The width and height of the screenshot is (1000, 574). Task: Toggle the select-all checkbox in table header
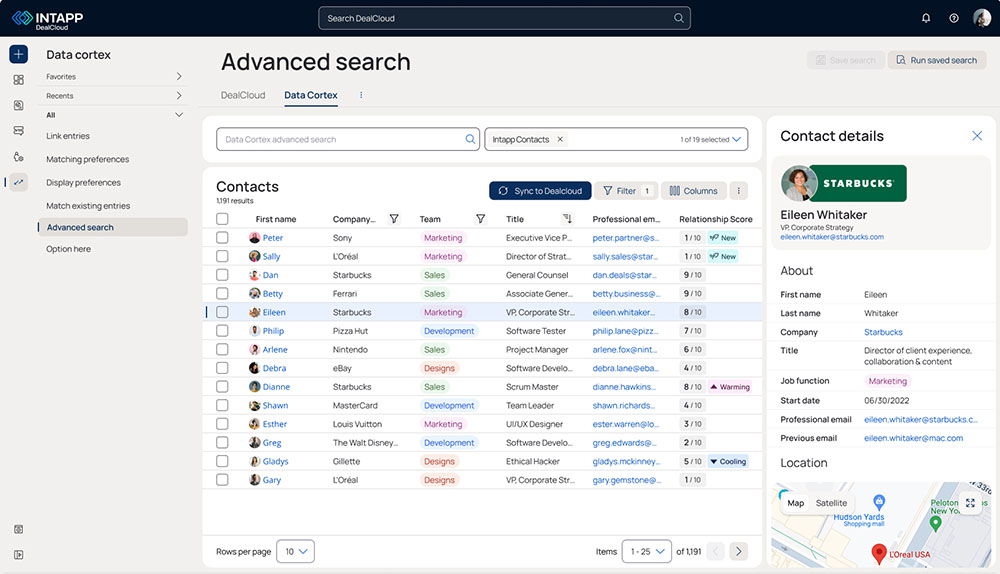(x=222, y=219)
